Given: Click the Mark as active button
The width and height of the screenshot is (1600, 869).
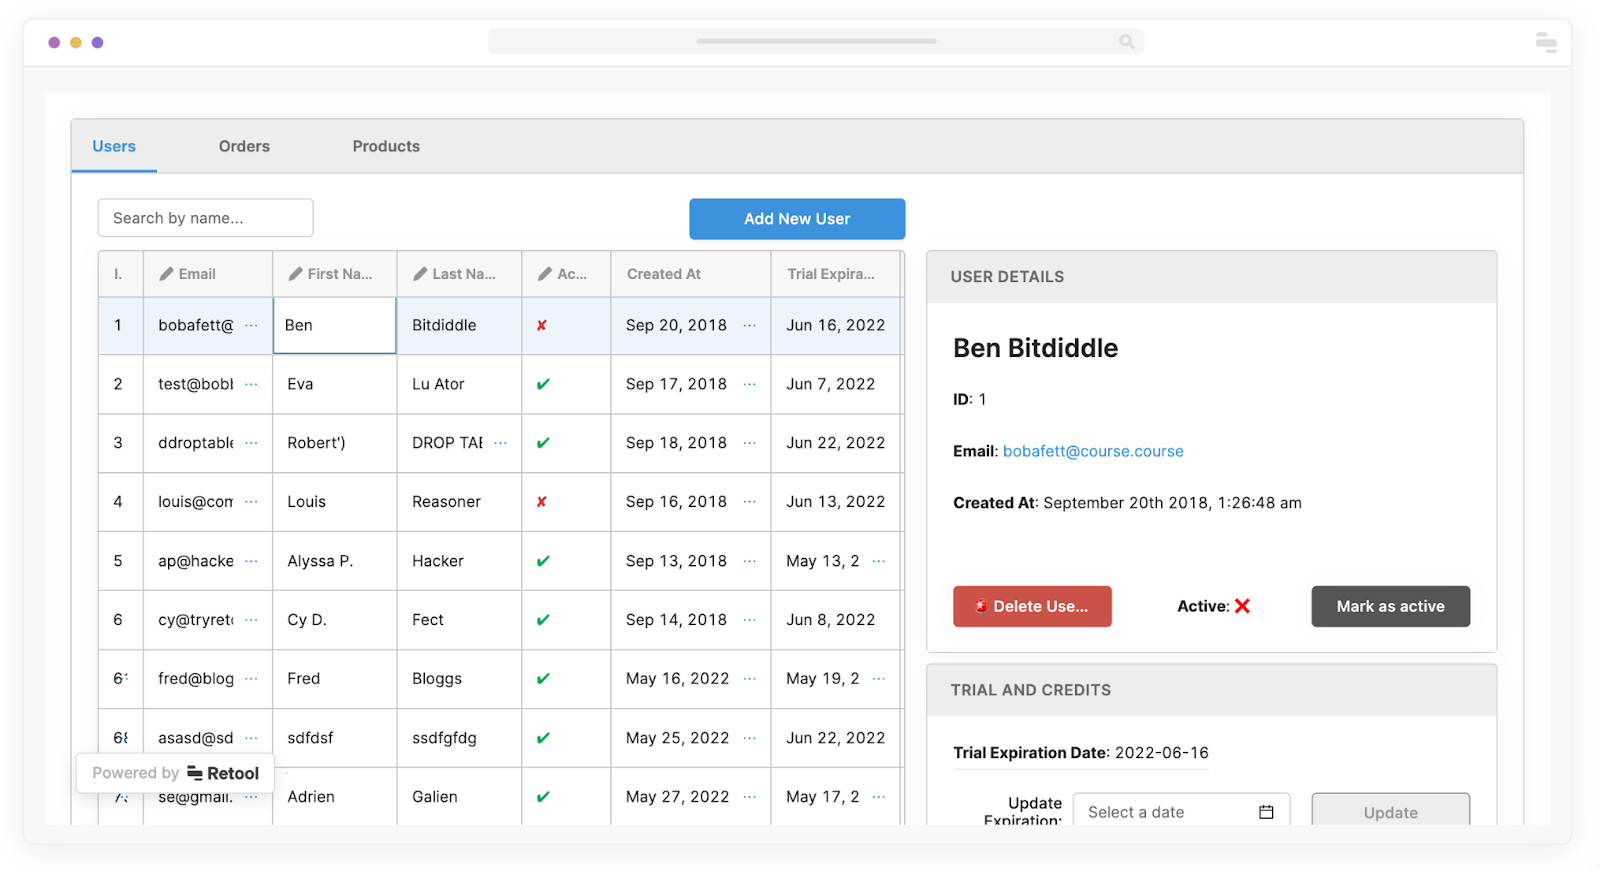Looking at the screenshot, I should [1390, 606].
